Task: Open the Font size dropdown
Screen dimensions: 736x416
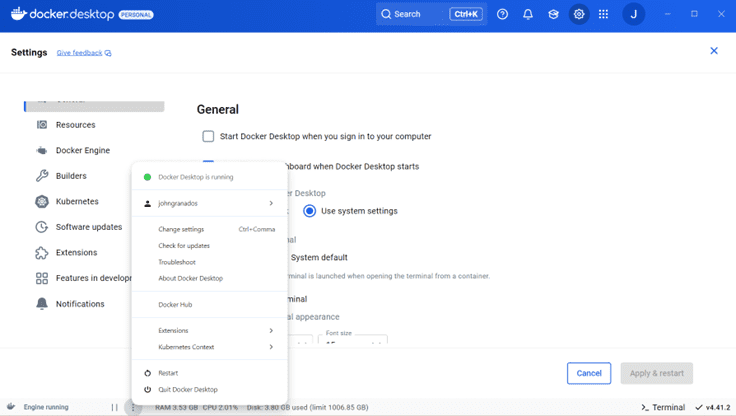Action: (353, 339)
